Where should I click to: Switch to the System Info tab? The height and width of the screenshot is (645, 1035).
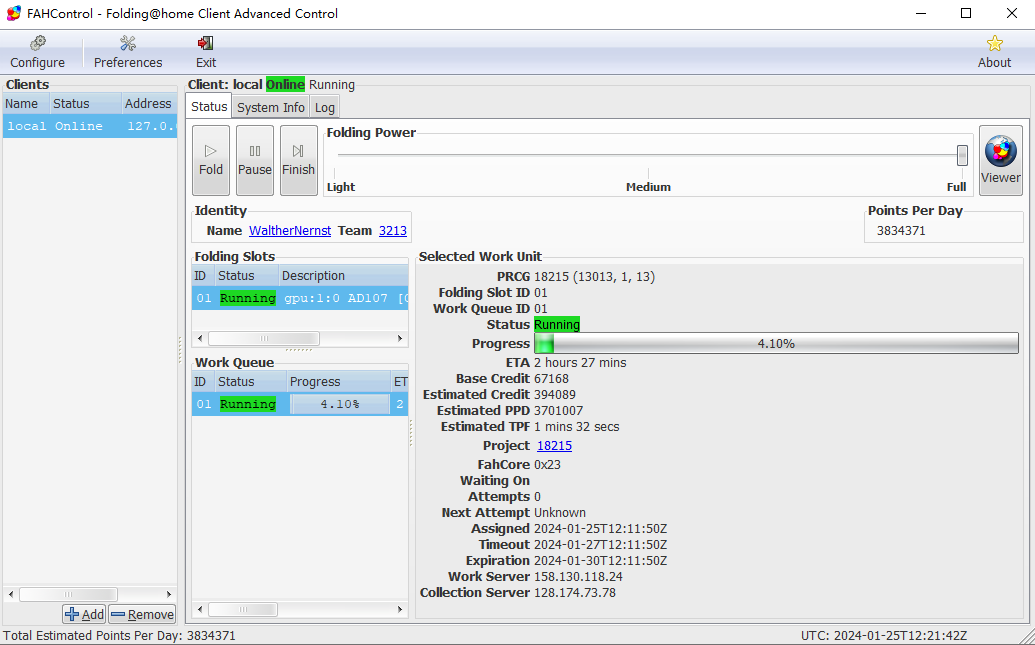point(271,107)
